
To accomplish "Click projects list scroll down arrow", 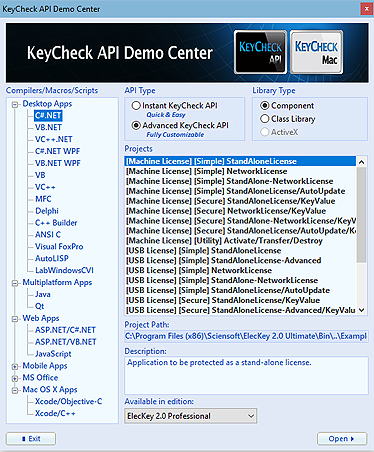I will pyautogui.click(x=361, y=310).
